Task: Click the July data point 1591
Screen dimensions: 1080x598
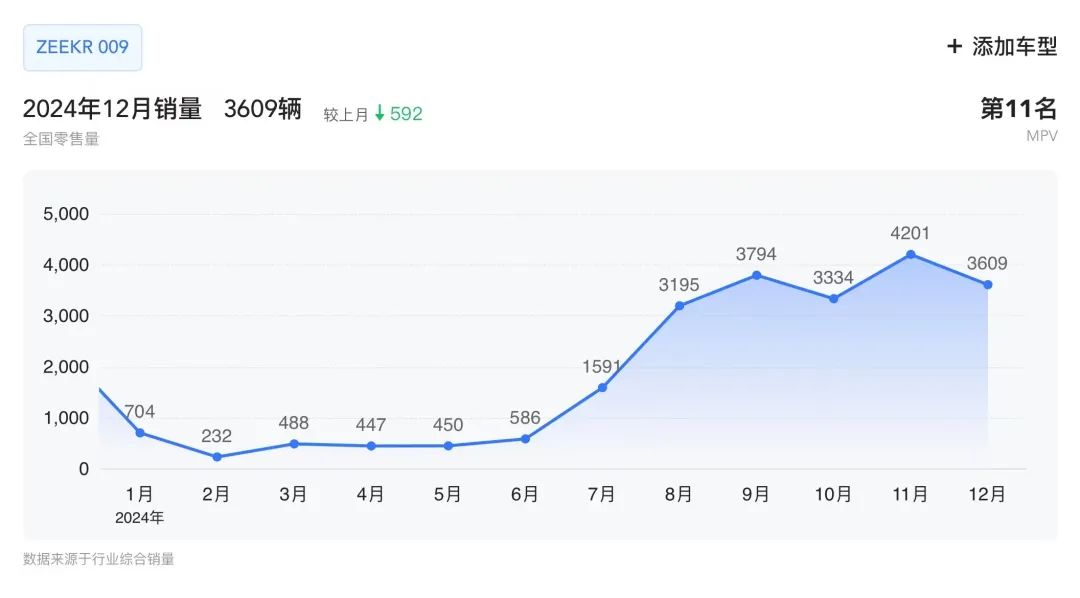Action: [x=602, y=387]
